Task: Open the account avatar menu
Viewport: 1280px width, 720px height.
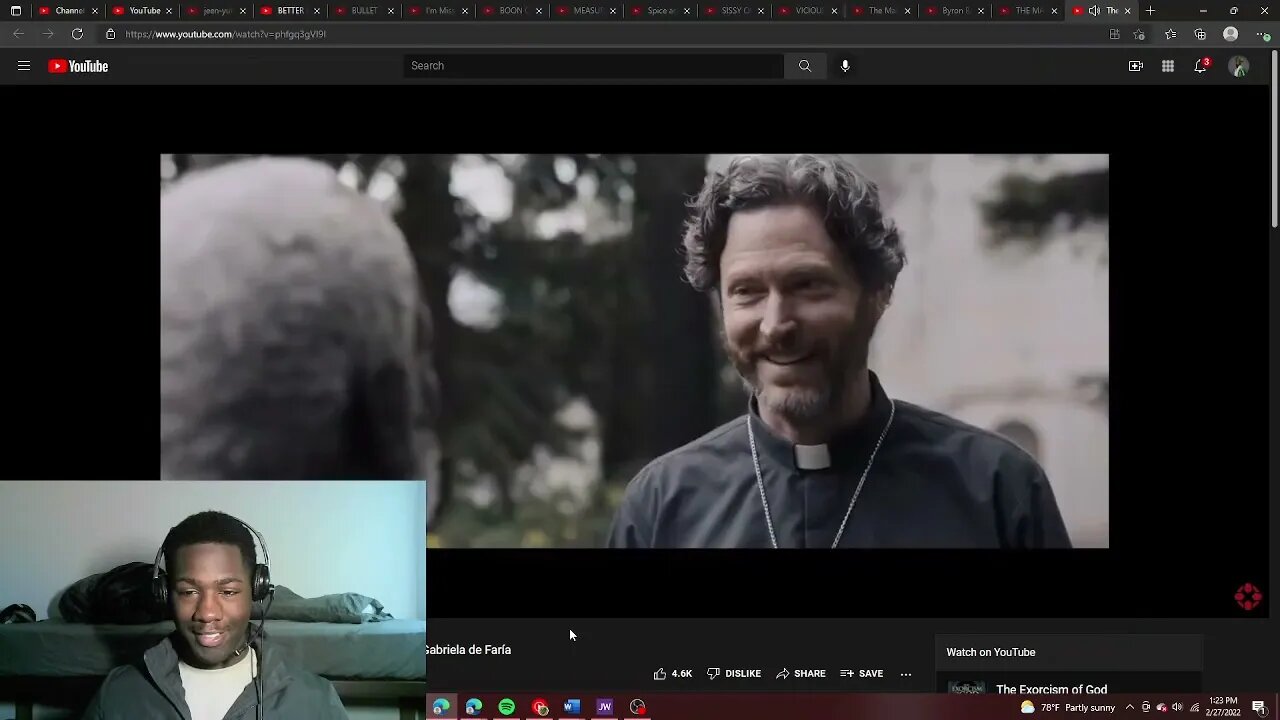Action: pyautogui.click(x=1239, y=66)
